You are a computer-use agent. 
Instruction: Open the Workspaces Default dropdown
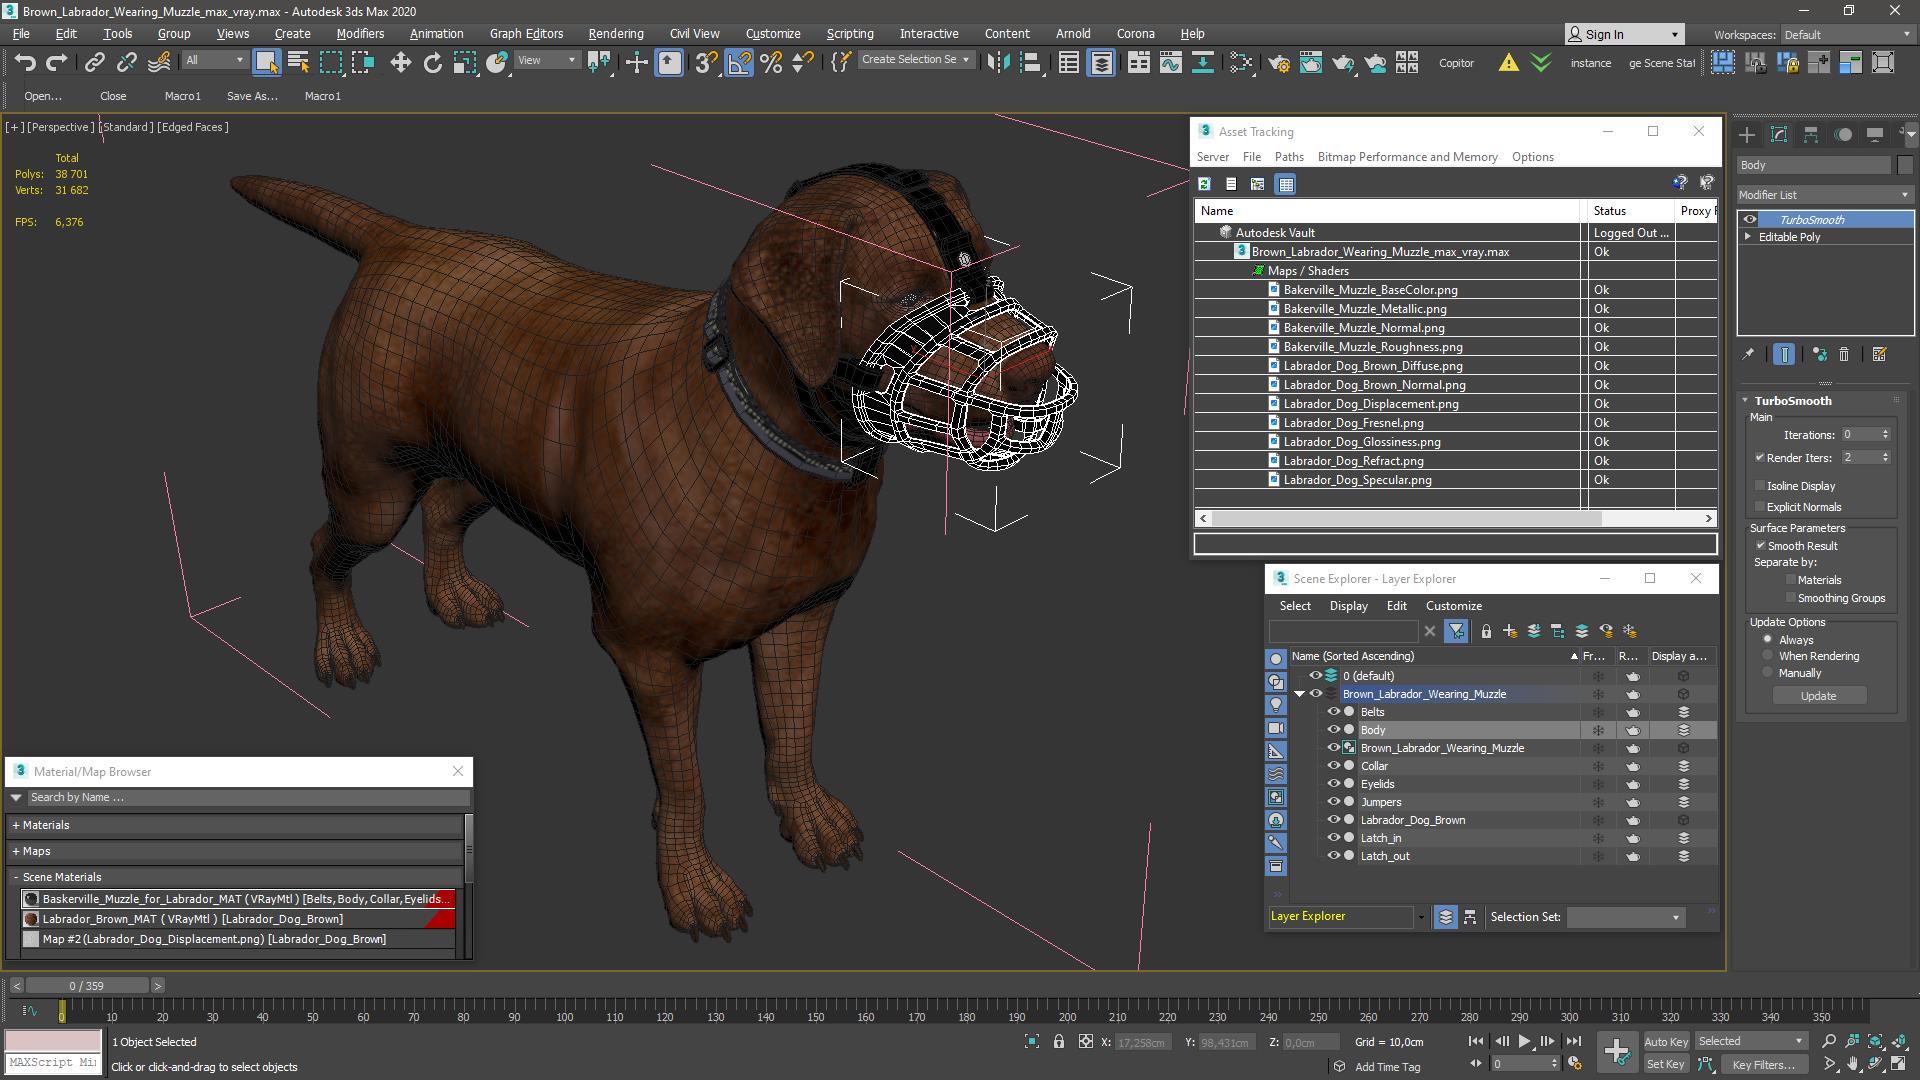(x=1846, y=35)
